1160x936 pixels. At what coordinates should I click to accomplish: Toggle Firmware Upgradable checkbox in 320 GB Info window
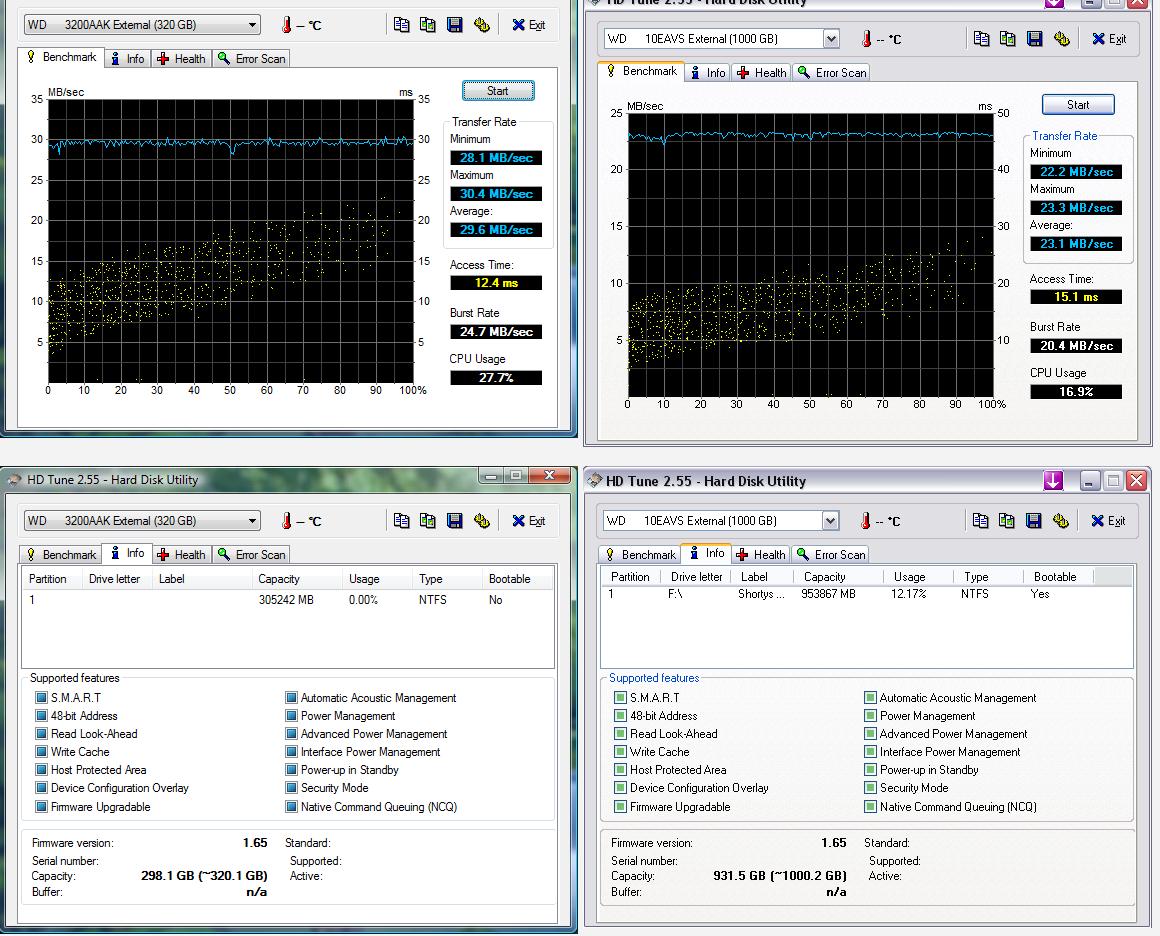tap(41, 807)
